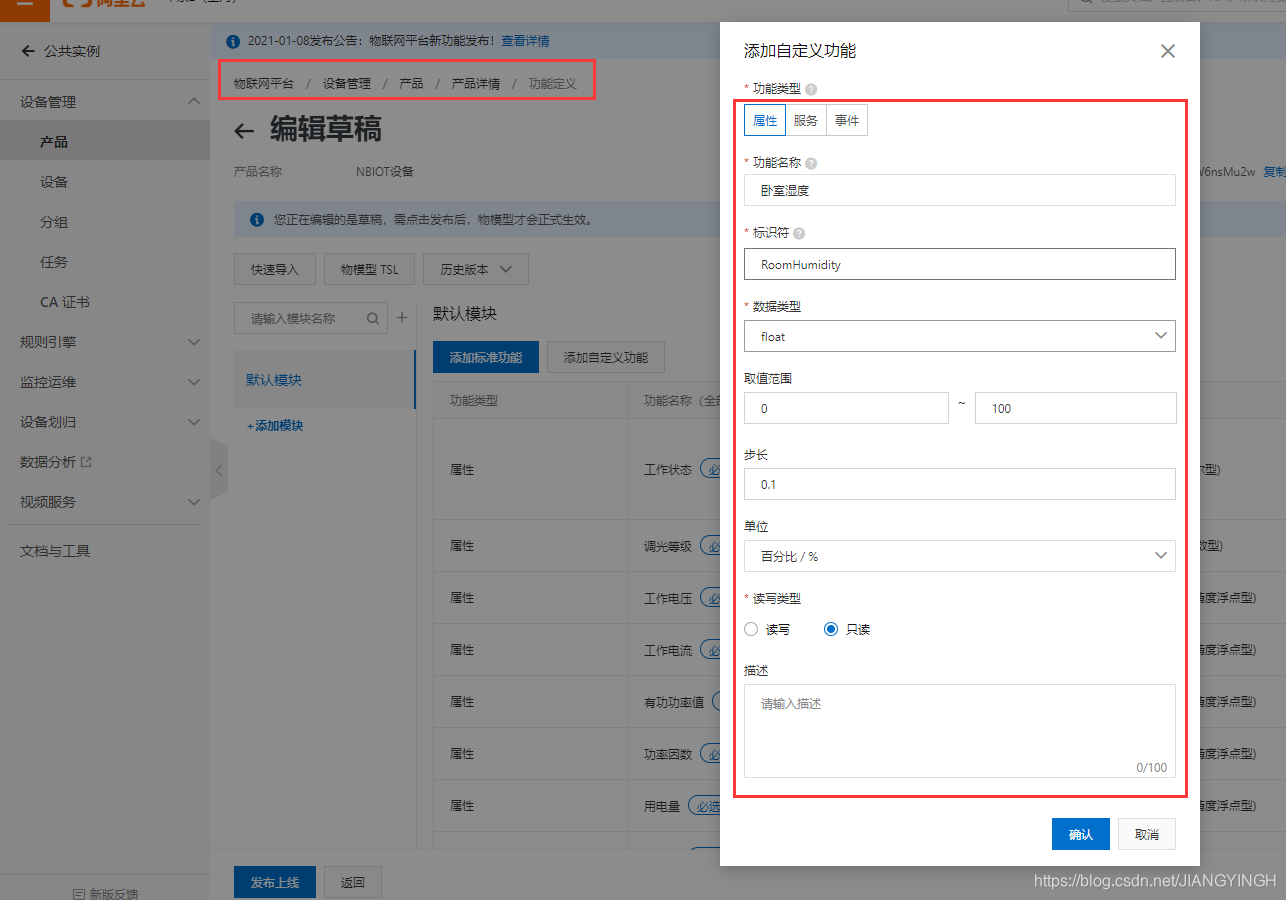Image resolution: width=1286 pixels, height=900 pixels.
Task: Click the help icon next to 功能类型
Action: (811, 89)
